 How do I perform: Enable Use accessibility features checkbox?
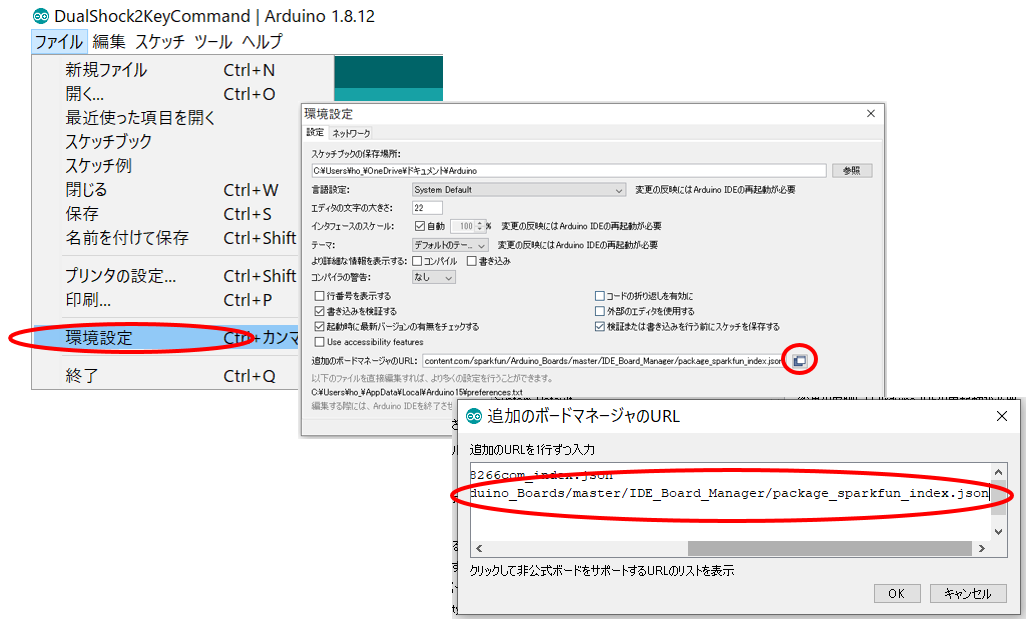point(319,342)
